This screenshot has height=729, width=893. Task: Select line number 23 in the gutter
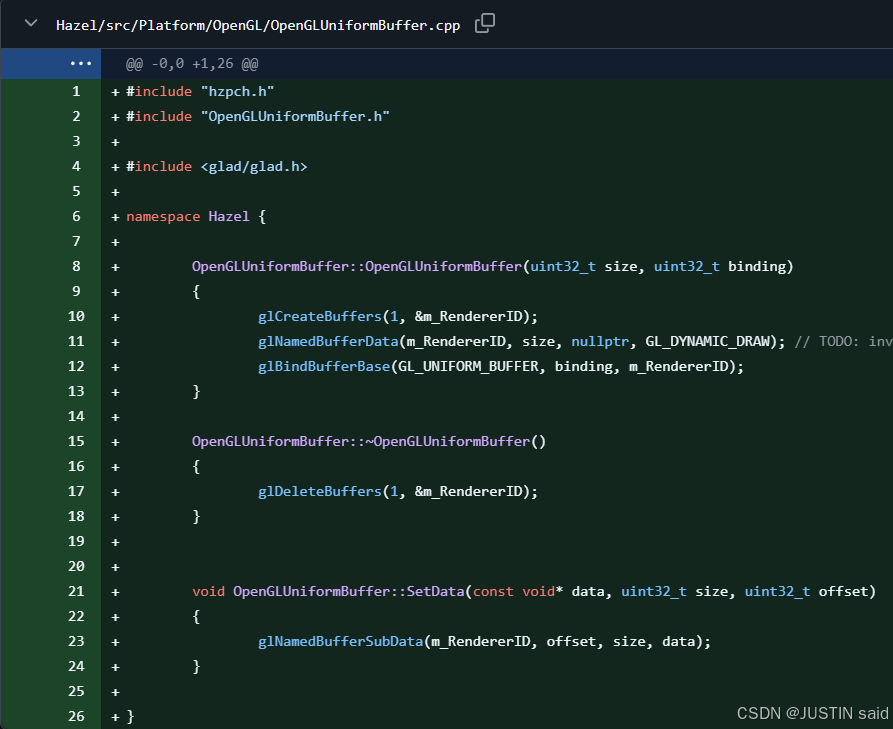coord(76,642)
